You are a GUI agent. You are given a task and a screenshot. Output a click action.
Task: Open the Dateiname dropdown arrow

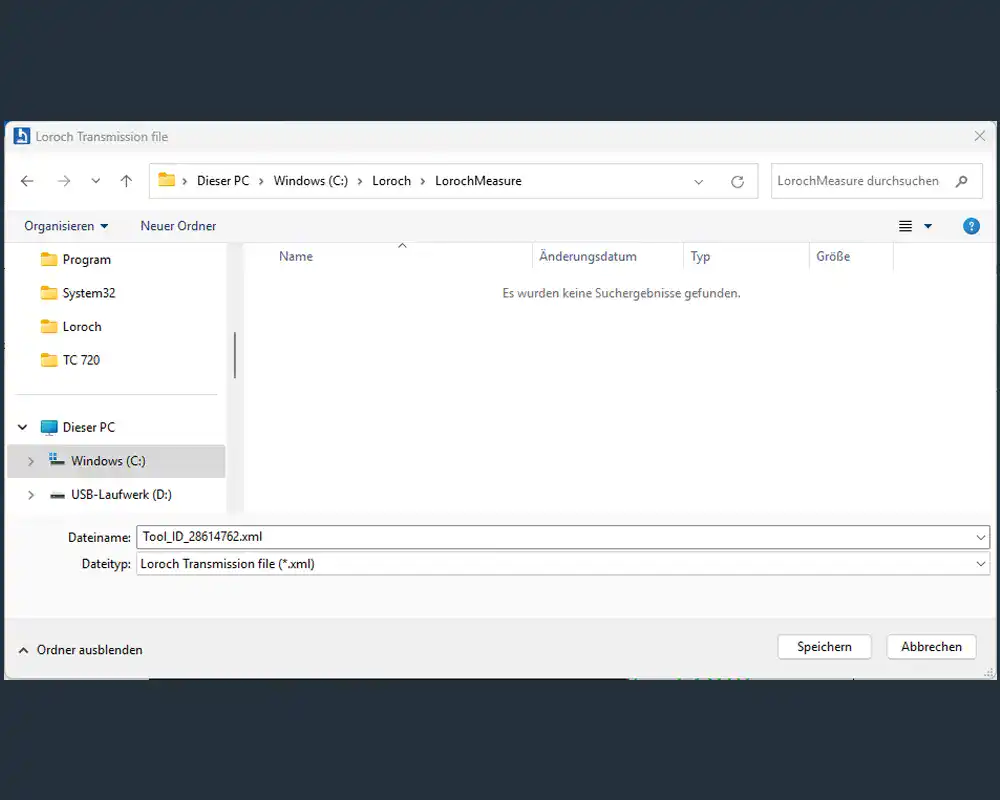pos(981,537)
